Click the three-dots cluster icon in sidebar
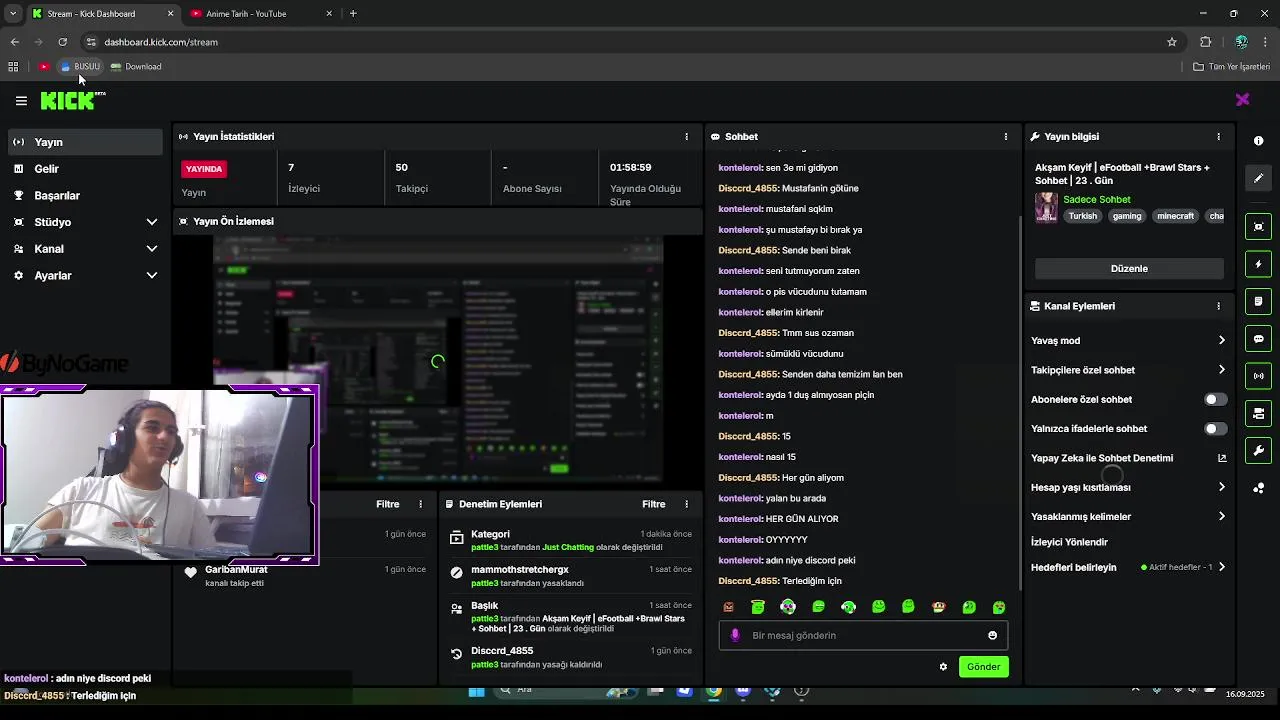Screen dimensions: 1280x720 coord(1258,488)
